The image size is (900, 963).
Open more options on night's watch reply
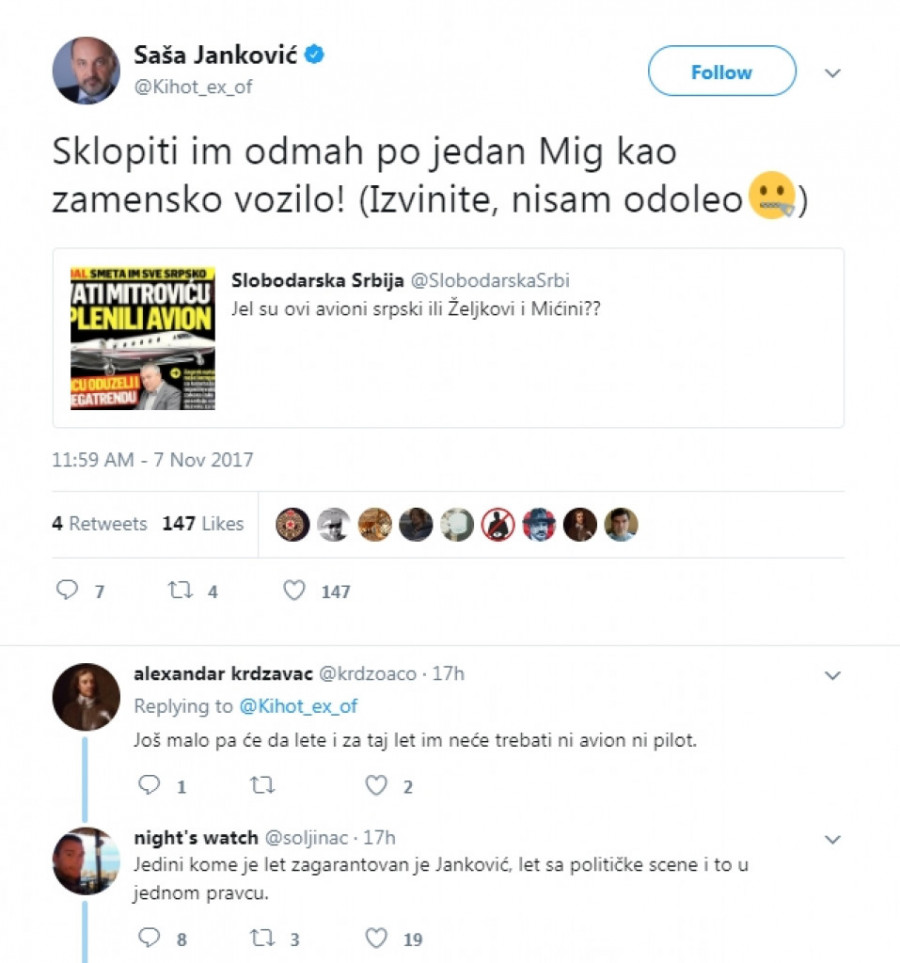point(832,840)
